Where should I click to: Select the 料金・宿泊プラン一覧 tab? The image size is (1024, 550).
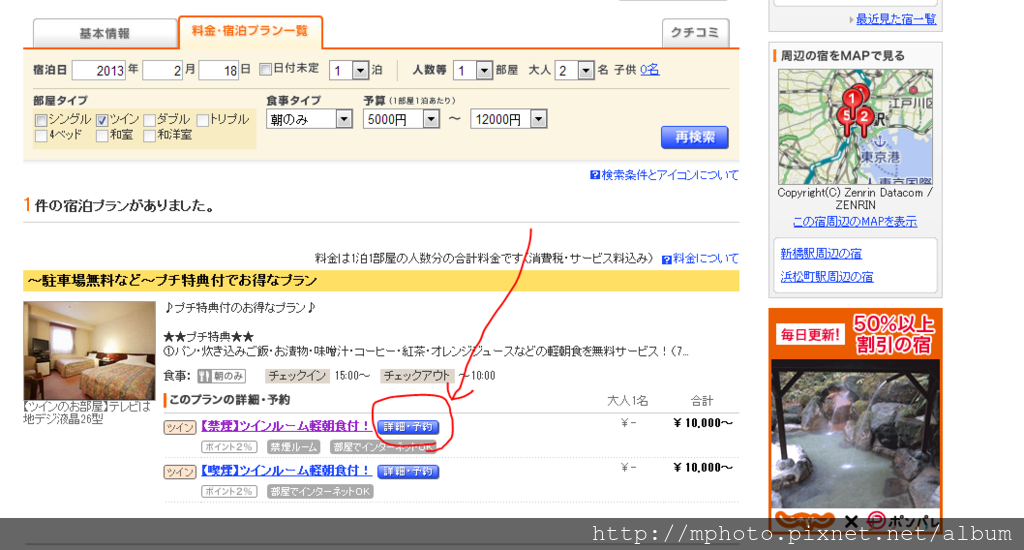(x=249, y=31)
